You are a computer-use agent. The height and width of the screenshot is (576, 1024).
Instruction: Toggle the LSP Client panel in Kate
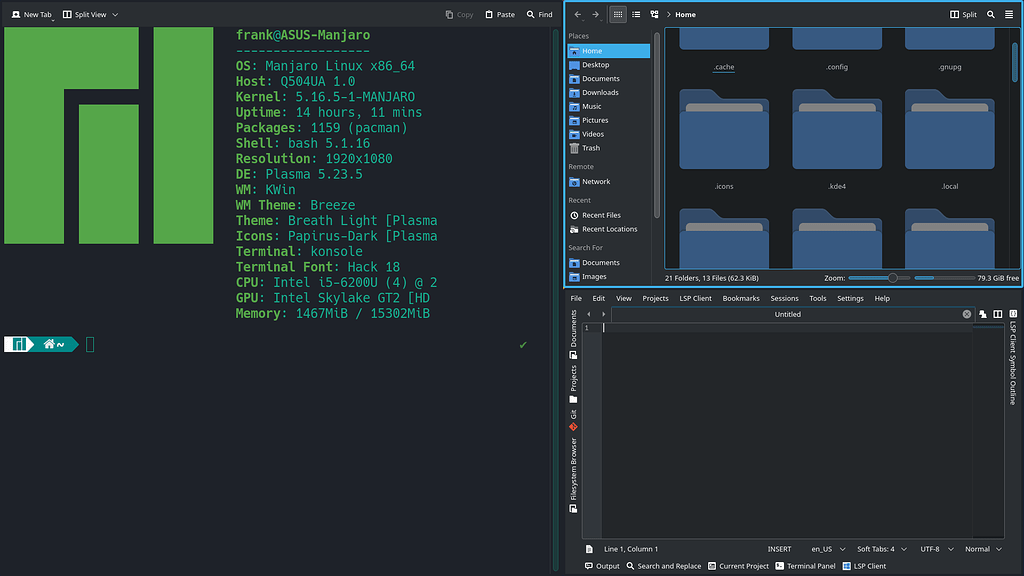[864, 565]
